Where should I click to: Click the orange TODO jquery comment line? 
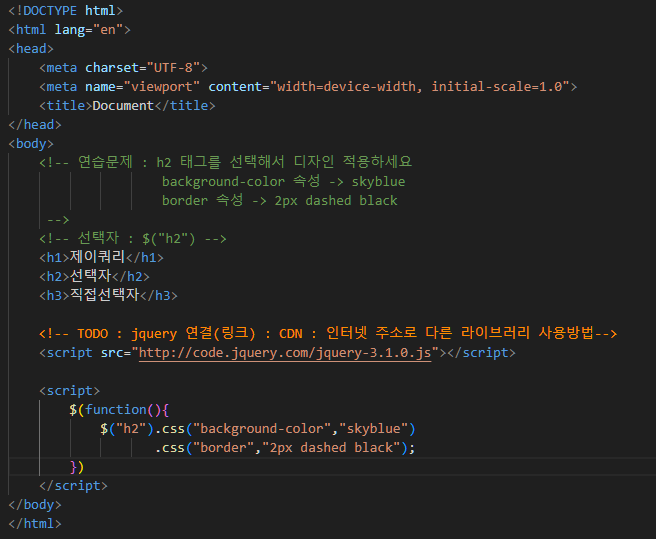[328, 334]
